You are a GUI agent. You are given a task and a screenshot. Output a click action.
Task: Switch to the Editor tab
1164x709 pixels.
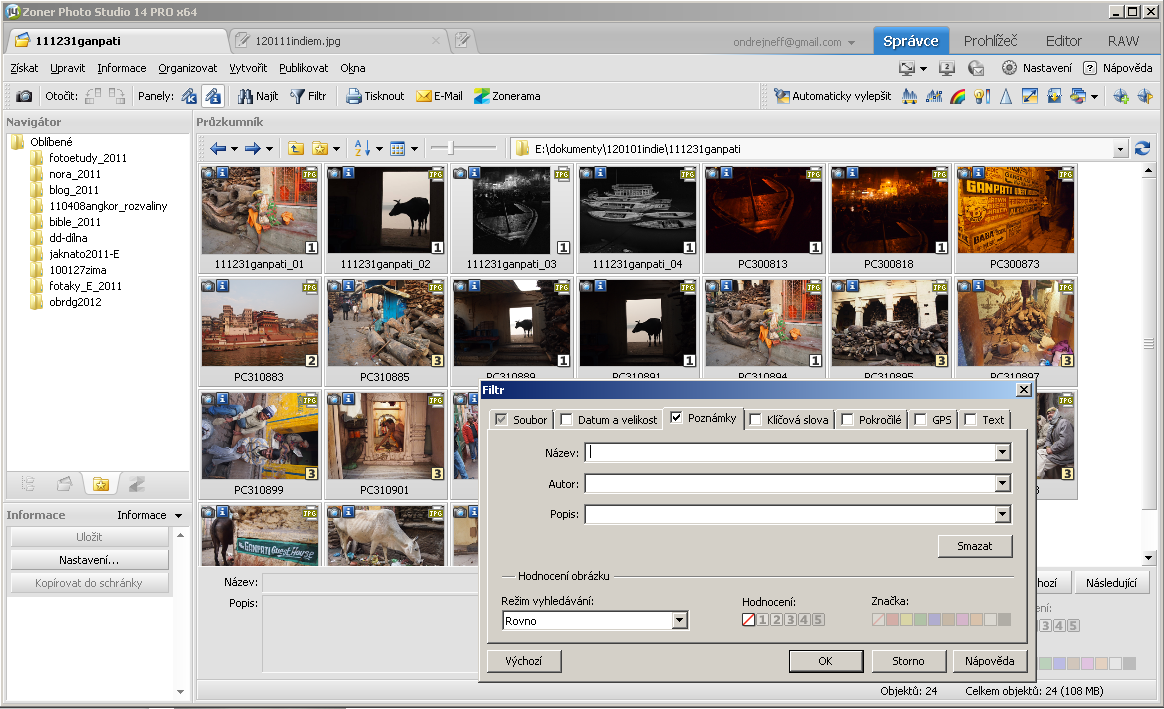(x=1063, y=41)
